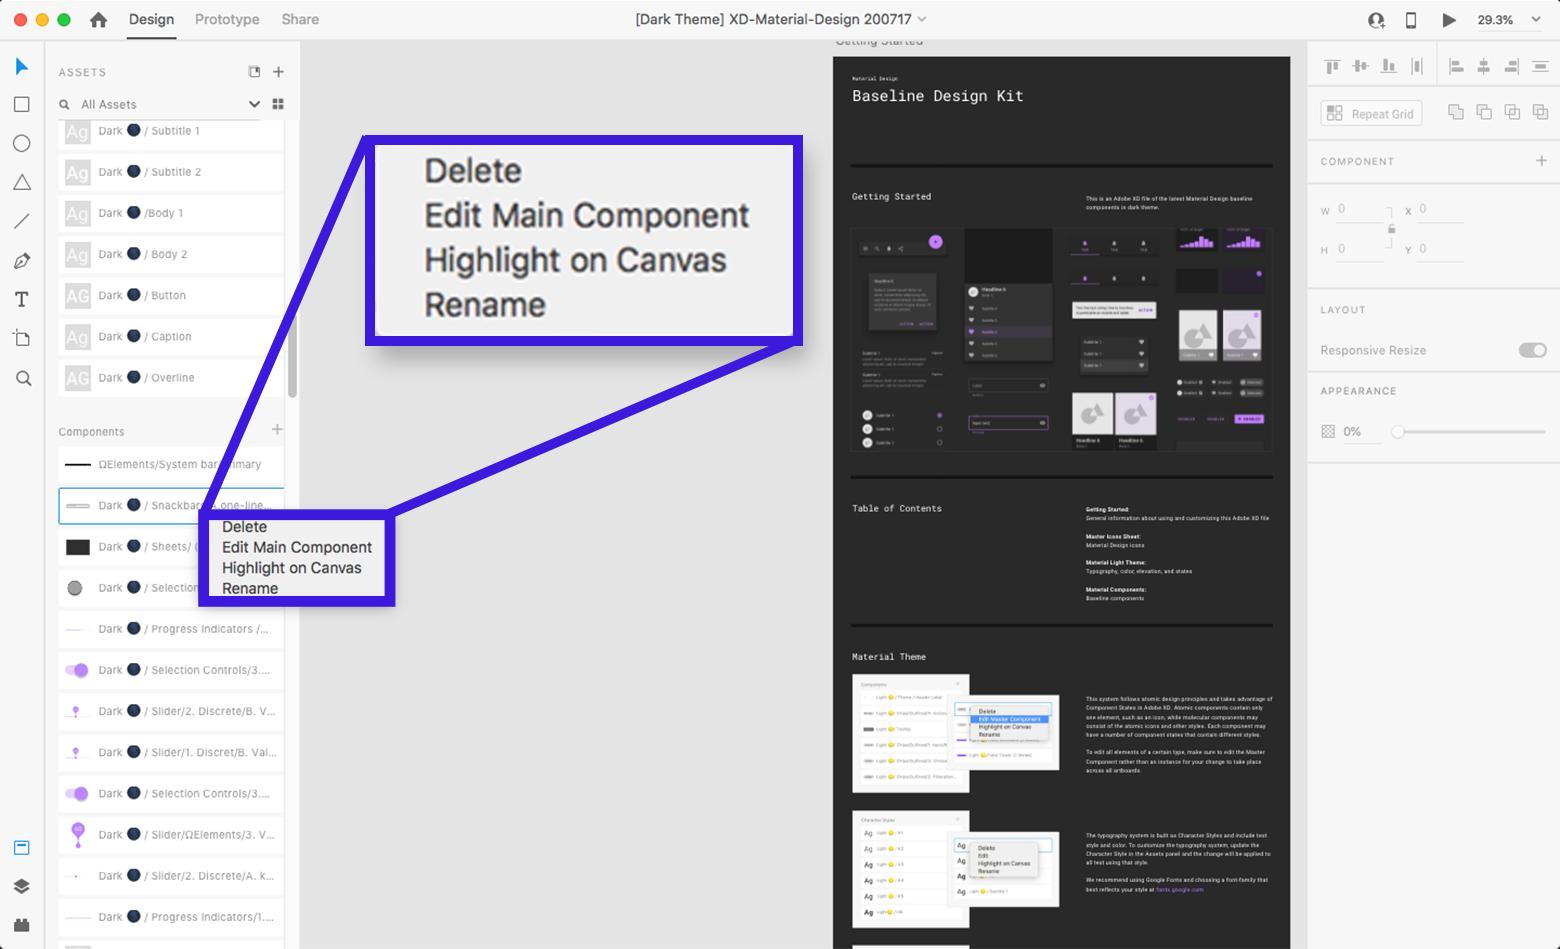Click the lock aspect ratio toggle
The image size is (1560, 949).
pyautogui.click(x=1391, y=229)
